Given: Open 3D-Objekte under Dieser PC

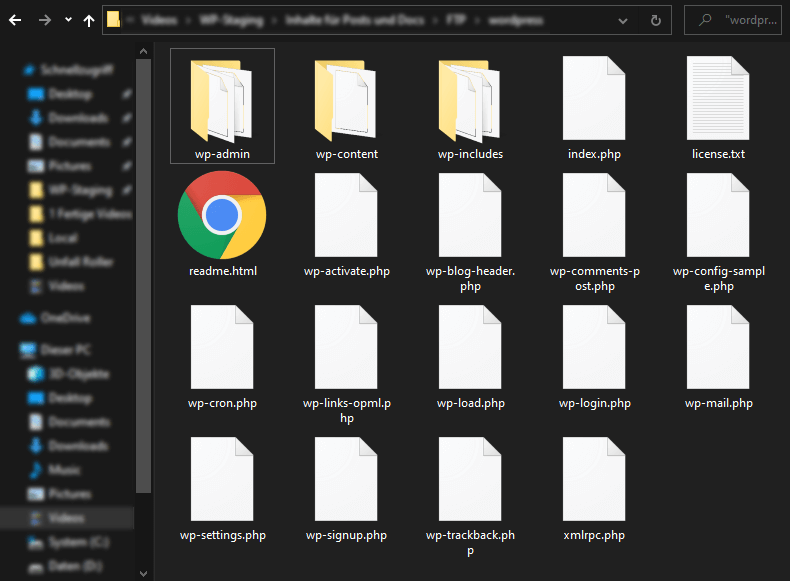Looking at the screenshot, I should point(69,374).
